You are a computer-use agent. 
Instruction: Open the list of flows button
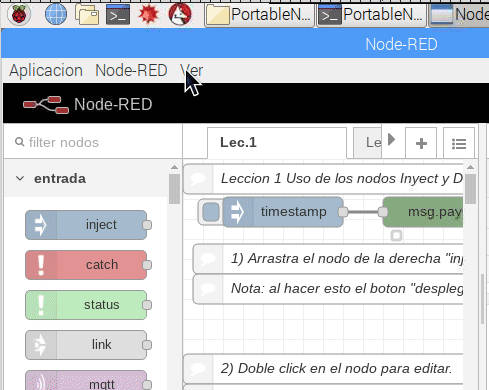pos(459,143)
